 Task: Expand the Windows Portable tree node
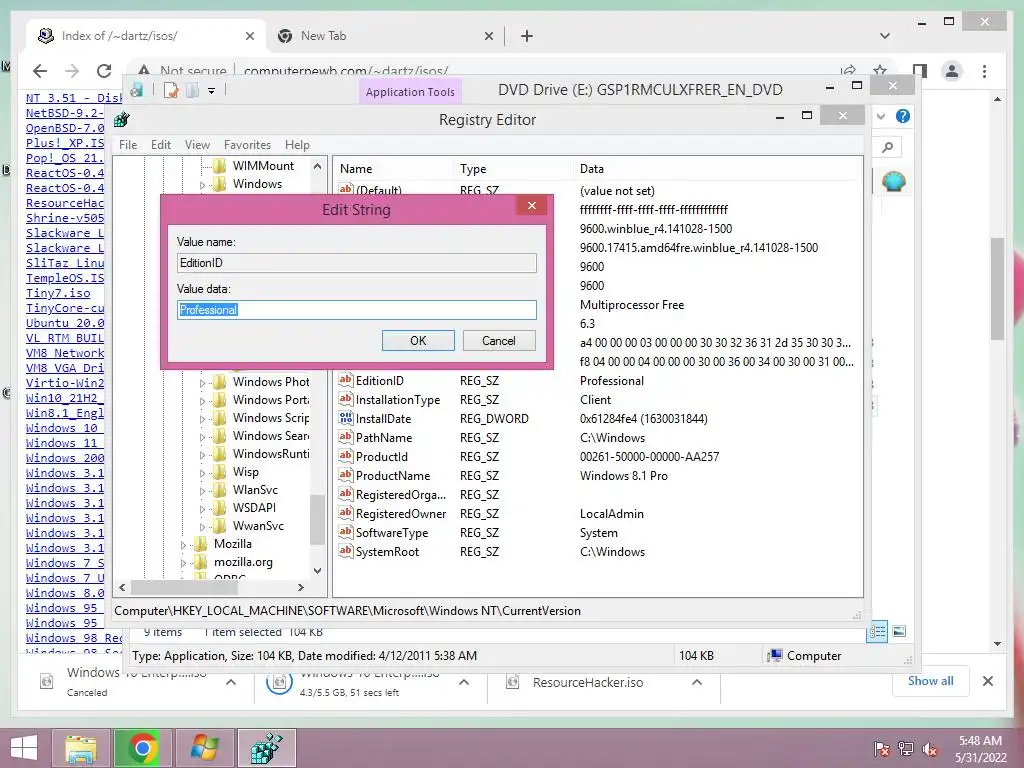pyautogui.click(x=202, y=401)
